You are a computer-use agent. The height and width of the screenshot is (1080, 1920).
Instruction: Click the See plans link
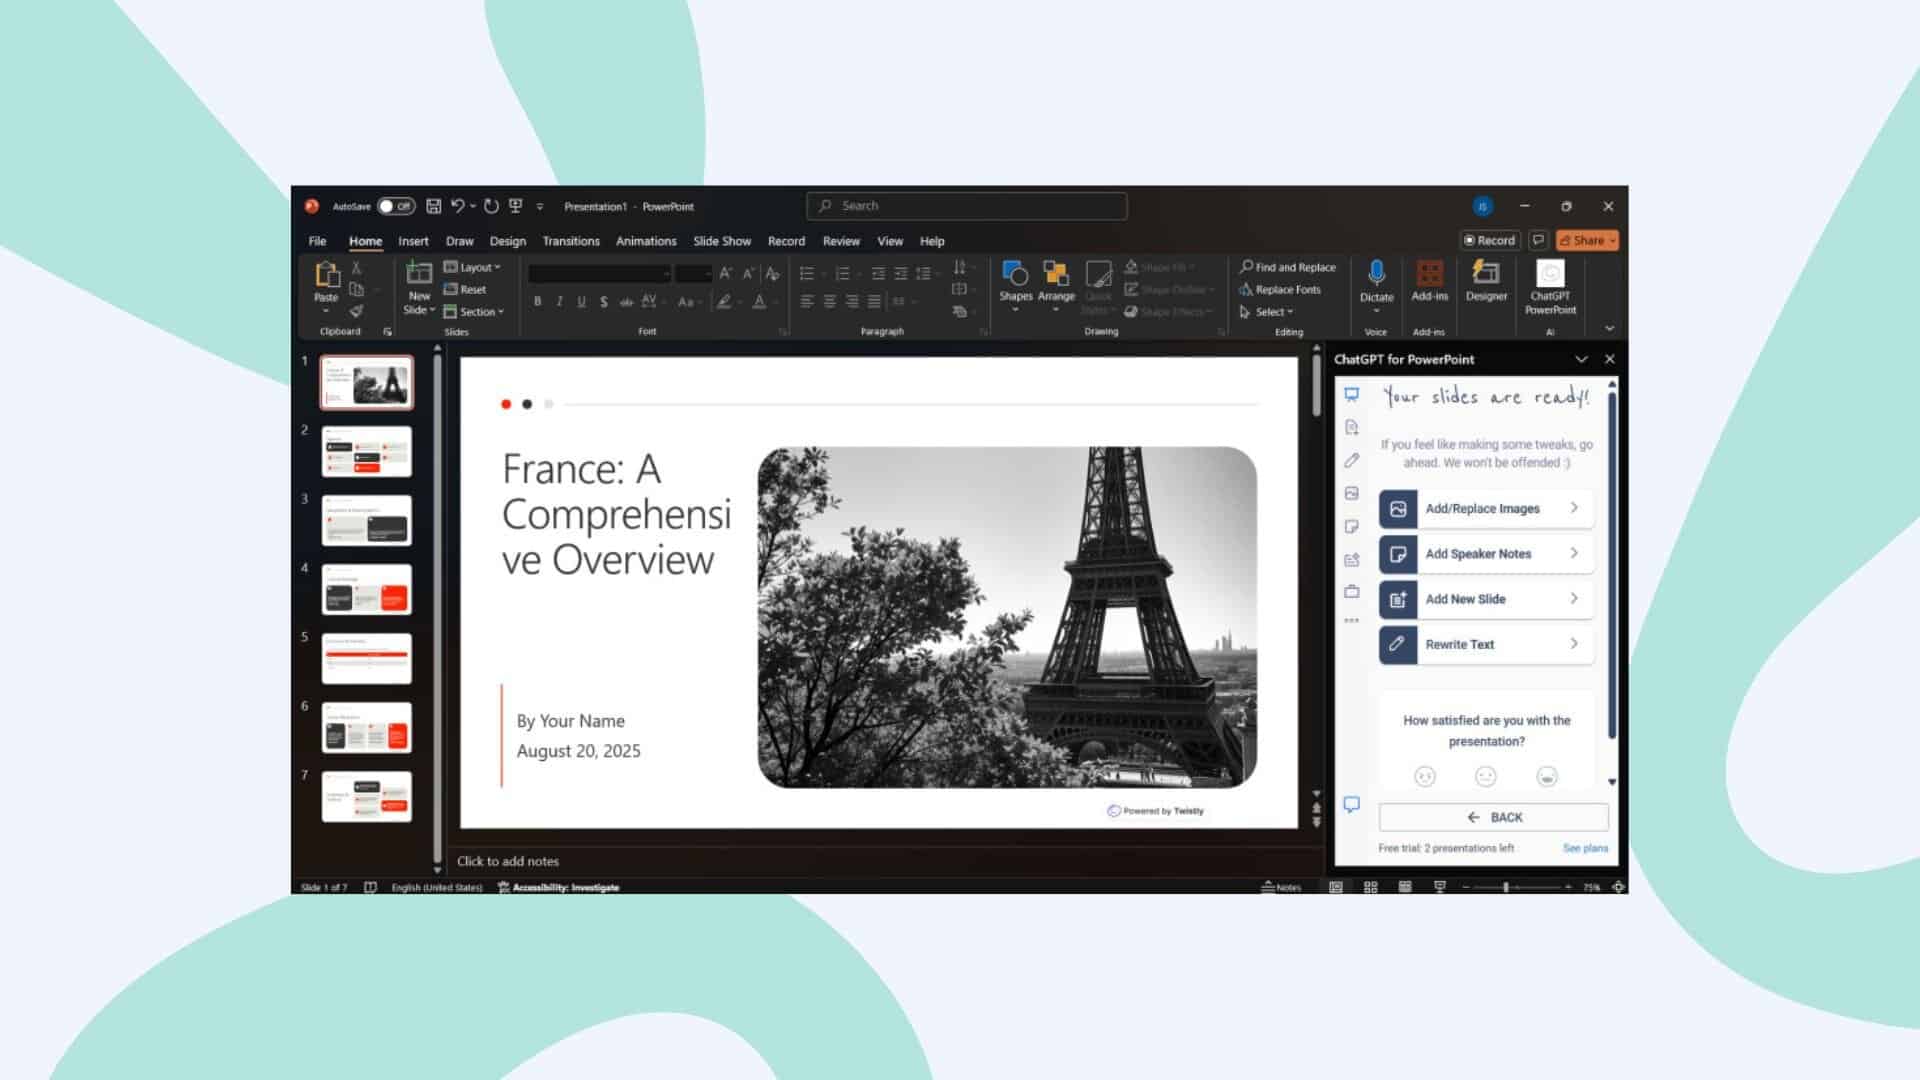[1585, 848]
